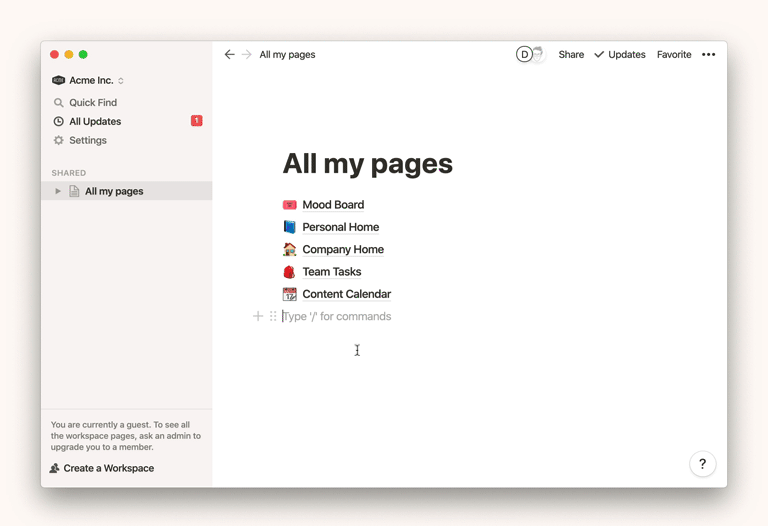This screenshot has height=526, width=768.
Task: Click the plus icon to add block
Action: (258, 316)
